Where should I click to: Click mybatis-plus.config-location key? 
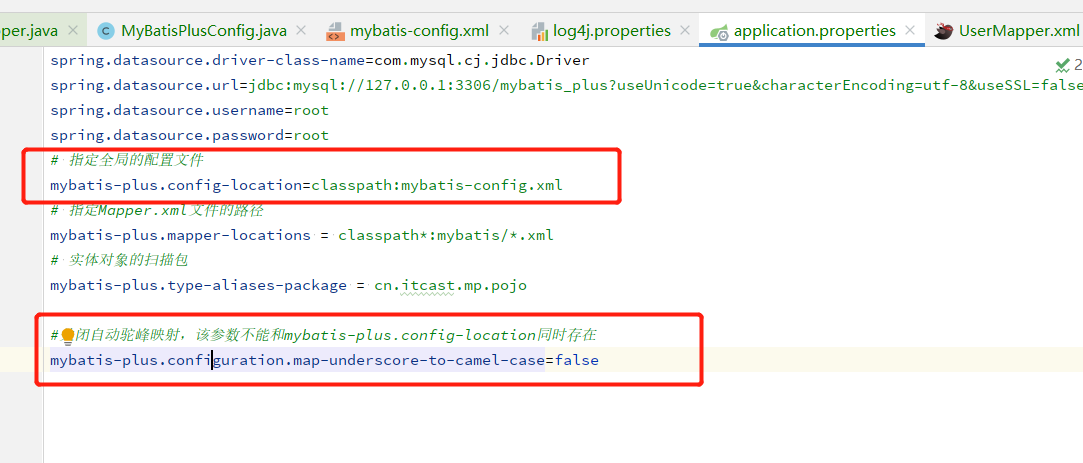[x=176, y=185]
